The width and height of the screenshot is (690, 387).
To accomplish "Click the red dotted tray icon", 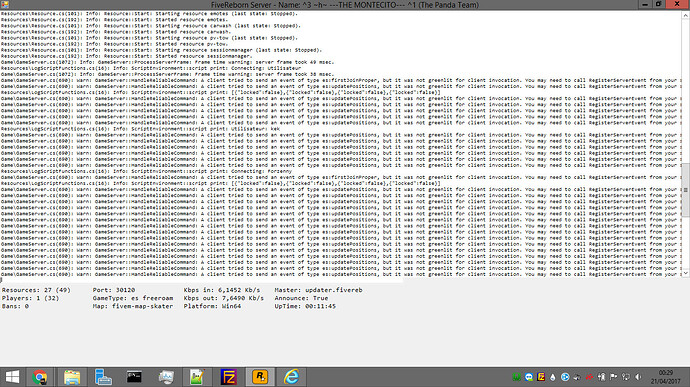I will (x=589, y=377).
